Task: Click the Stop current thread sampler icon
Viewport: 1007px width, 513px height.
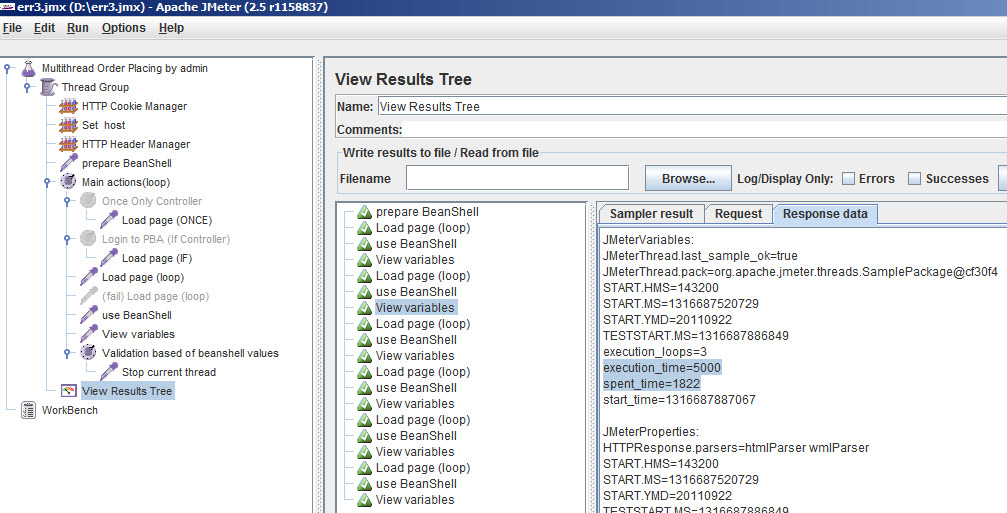Action: coord(108,372)
